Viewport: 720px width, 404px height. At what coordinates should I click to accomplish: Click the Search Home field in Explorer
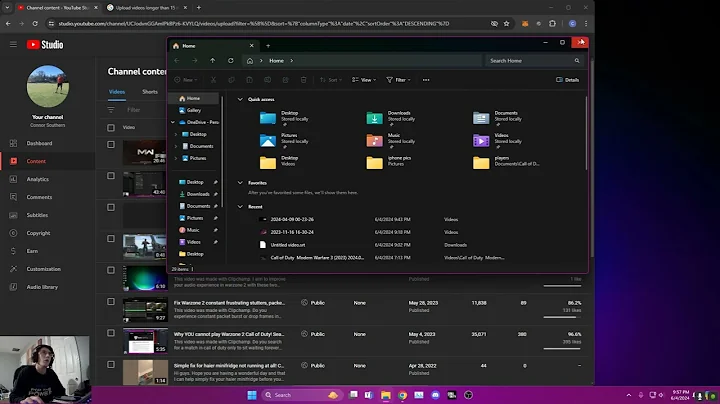tap(534, 61)
